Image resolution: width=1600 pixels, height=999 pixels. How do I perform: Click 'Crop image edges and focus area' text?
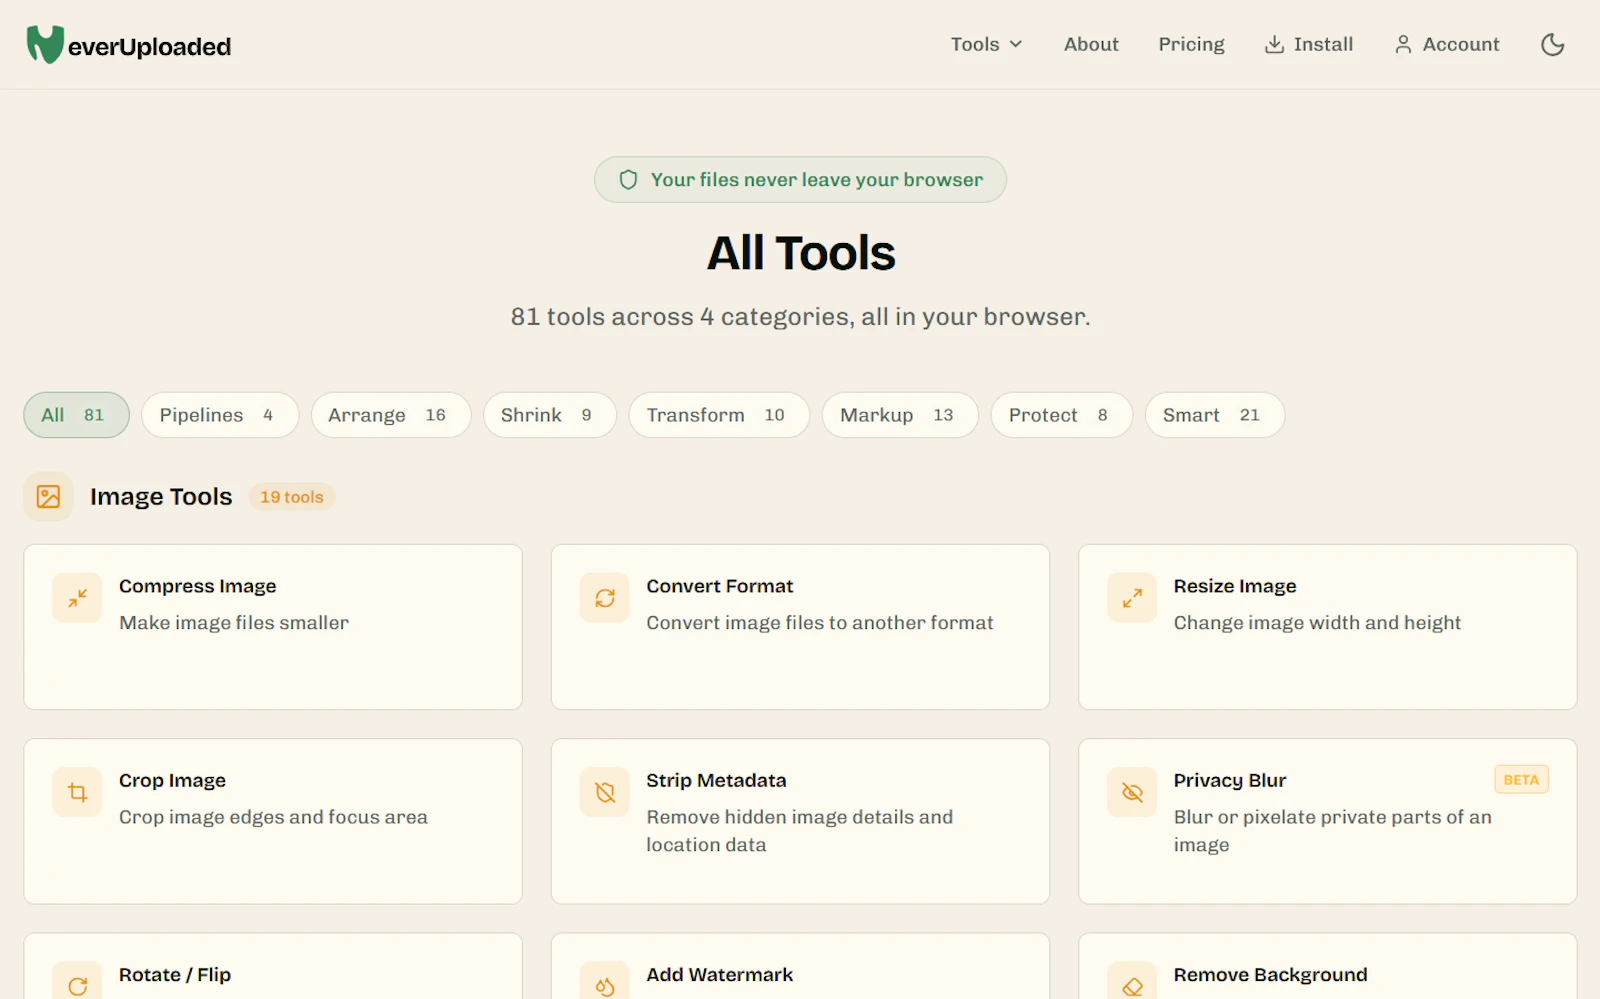click(273, 817)
